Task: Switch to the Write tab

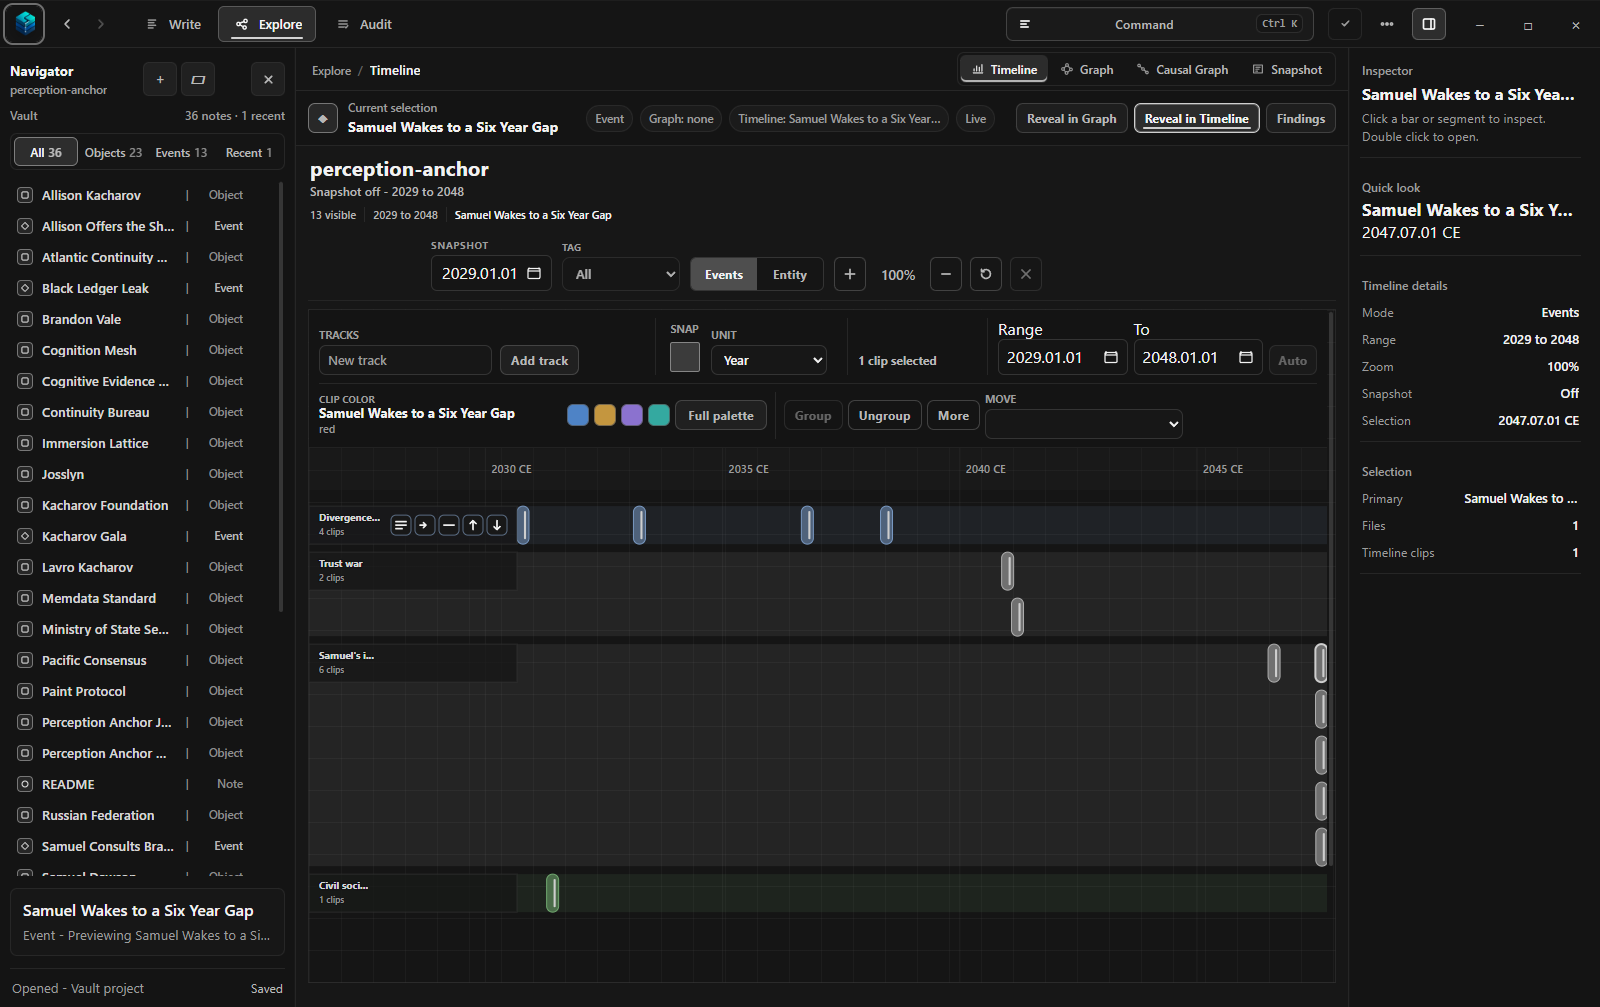Action: [x=173, y=24]
